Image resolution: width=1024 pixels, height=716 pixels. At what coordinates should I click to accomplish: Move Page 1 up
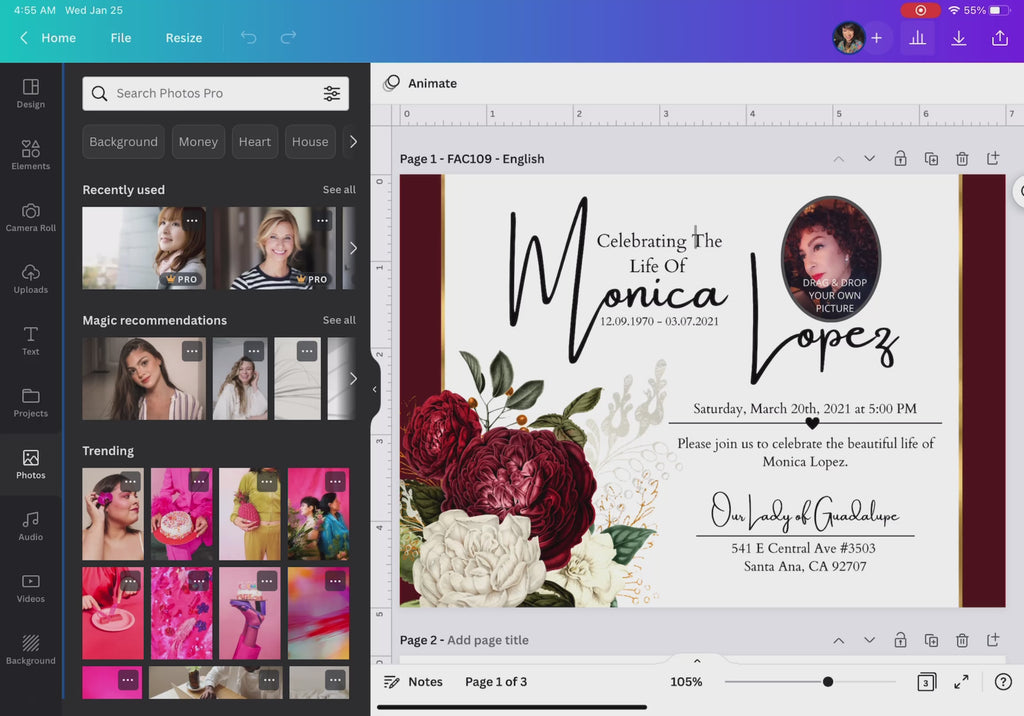(839, 159)
